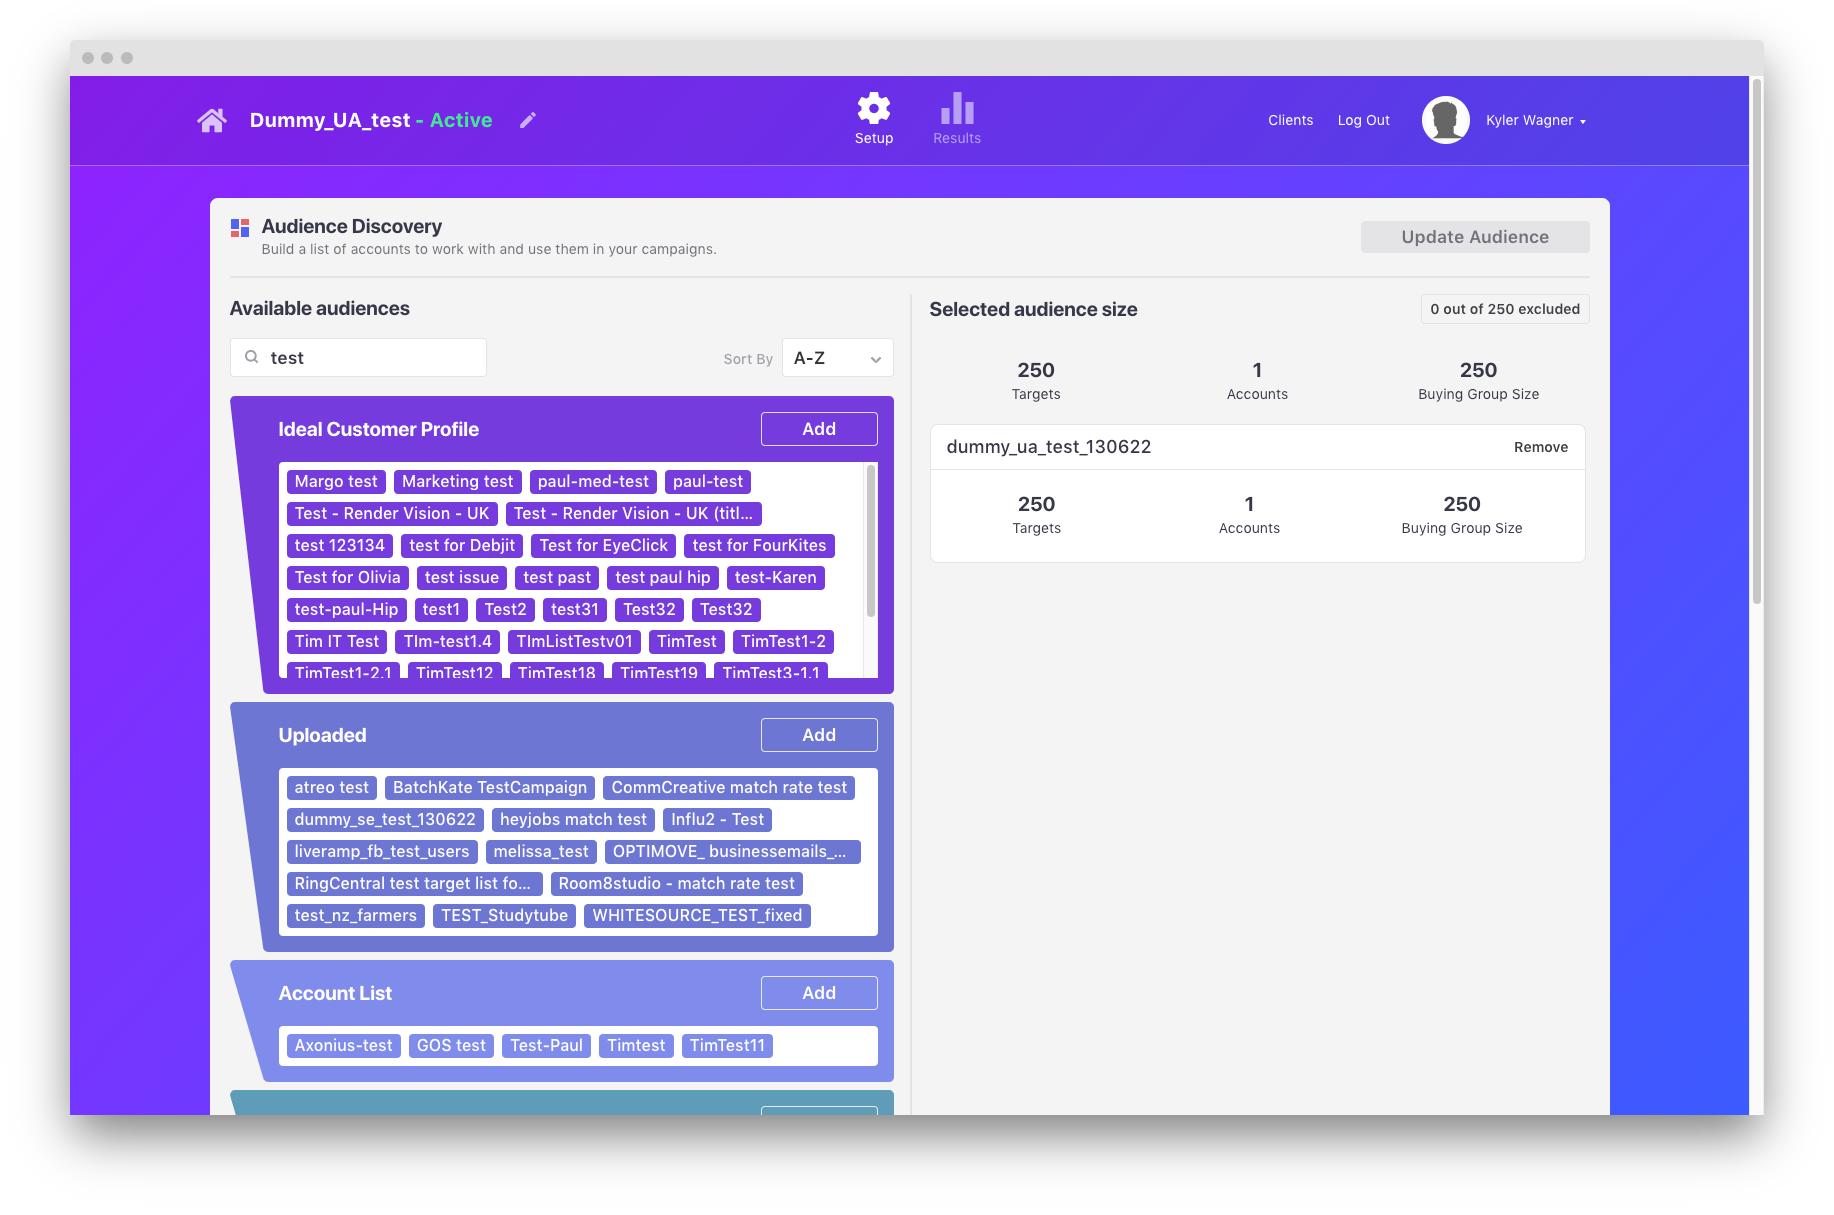Screen dimensions: 1834x1215
Task: Open the Results bar chart icon
Action: click(x=956, y=109)
